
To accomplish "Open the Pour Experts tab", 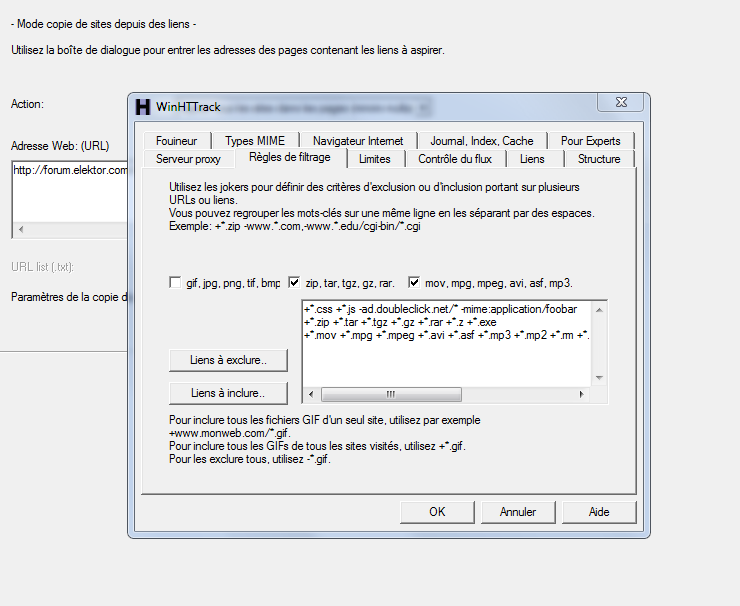I will pos(590,141).
